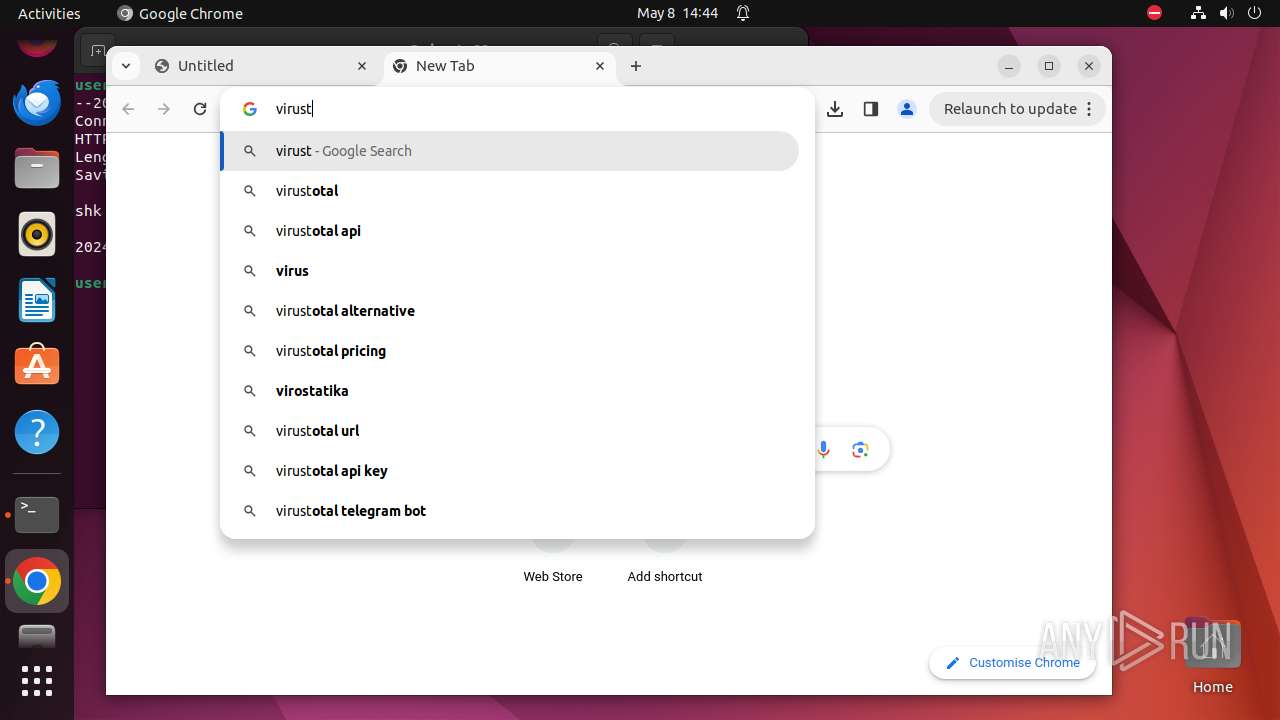Close the Untitled tab
The height and width of the screenshot is (720, 1280).
[362, 66]
